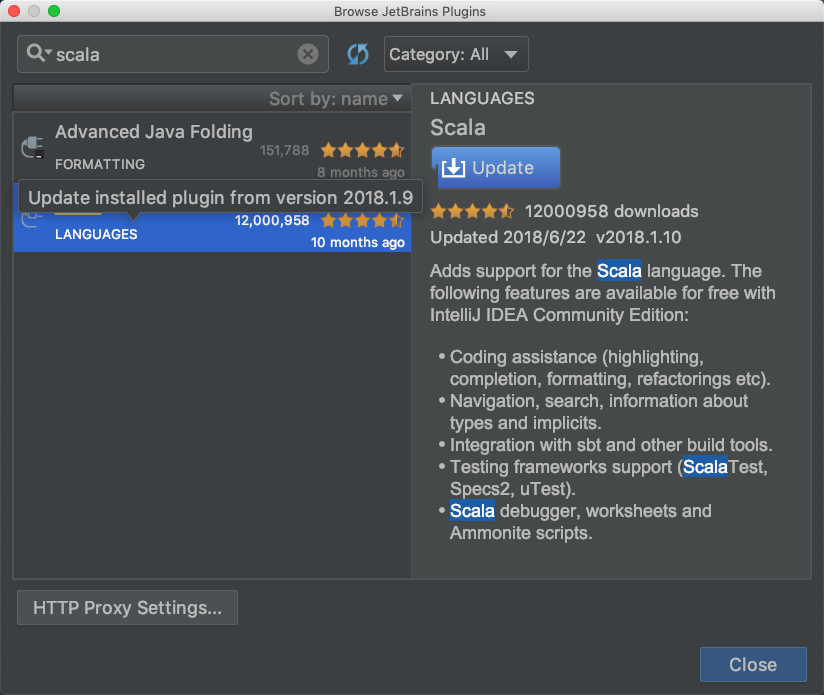Select the Advanced Java Folding plugin entry

212,147
